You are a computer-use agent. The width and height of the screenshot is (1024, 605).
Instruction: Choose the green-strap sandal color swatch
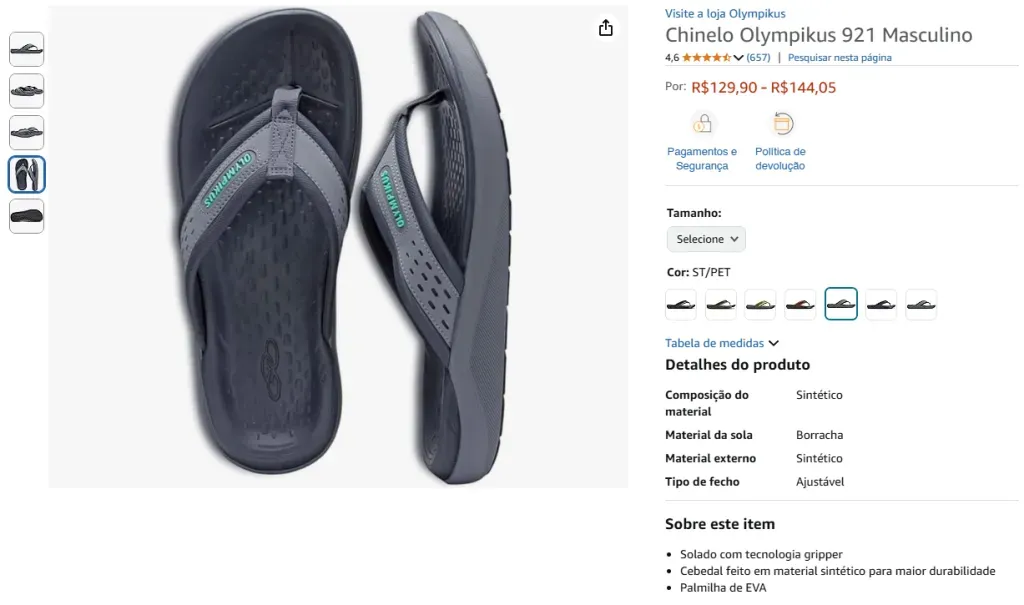[761, 304]
